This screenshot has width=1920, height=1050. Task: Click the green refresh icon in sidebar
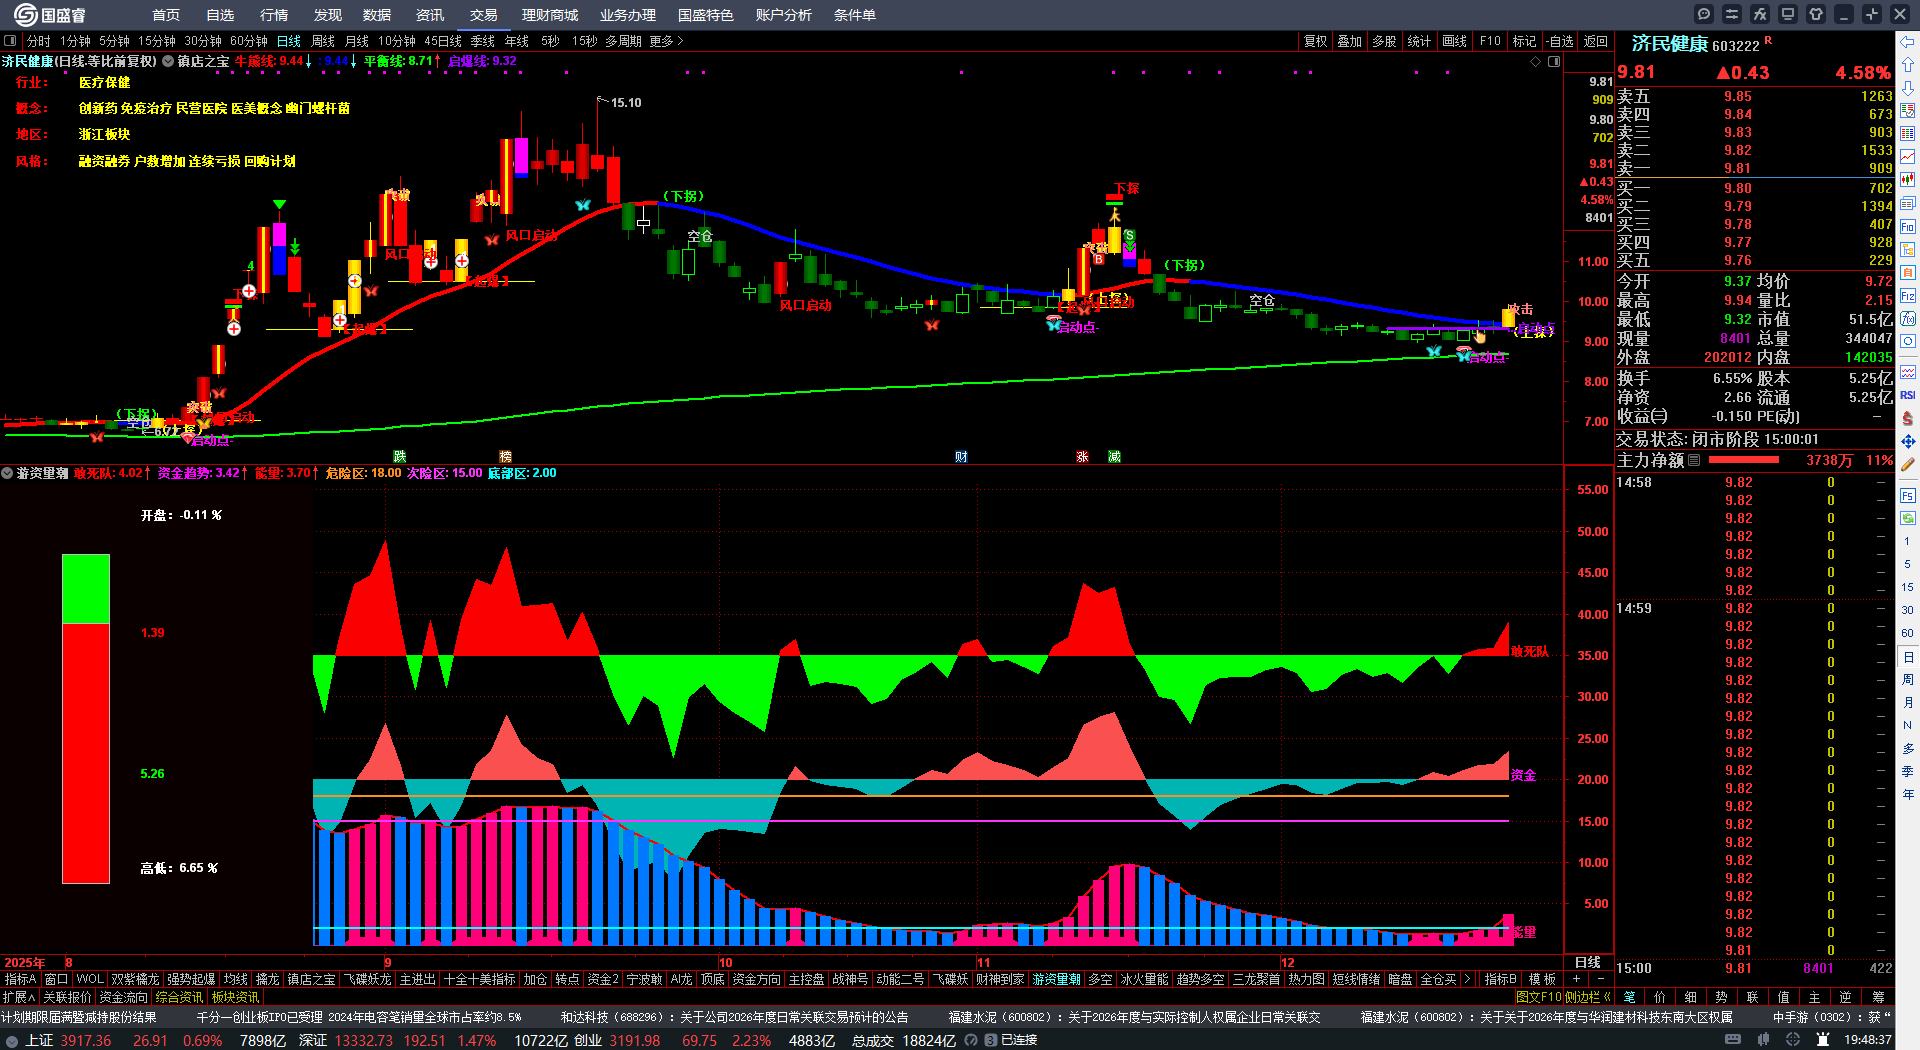pos(1908,518)
